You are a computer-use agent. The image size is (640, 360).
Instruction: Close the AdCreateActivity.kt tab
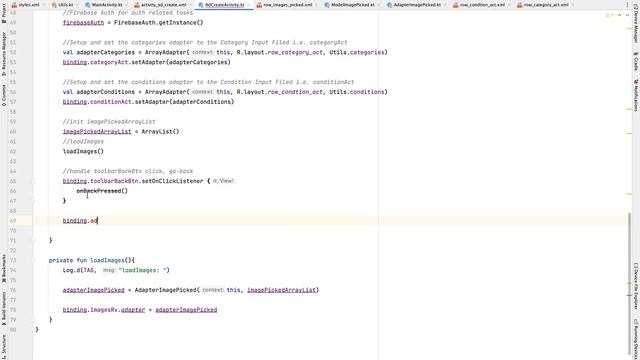pyautogui.click(x=249, y=5)
